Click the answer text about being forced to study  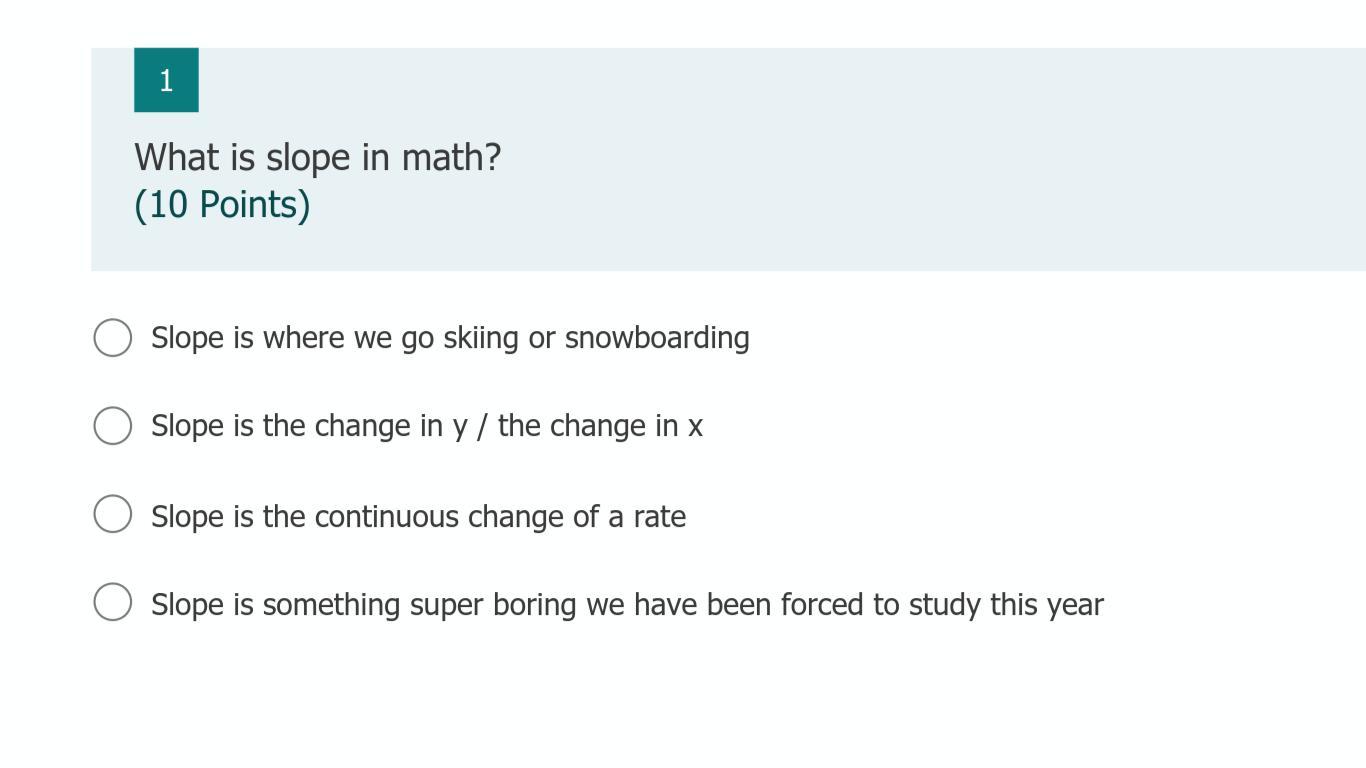[x=627, y=605]
